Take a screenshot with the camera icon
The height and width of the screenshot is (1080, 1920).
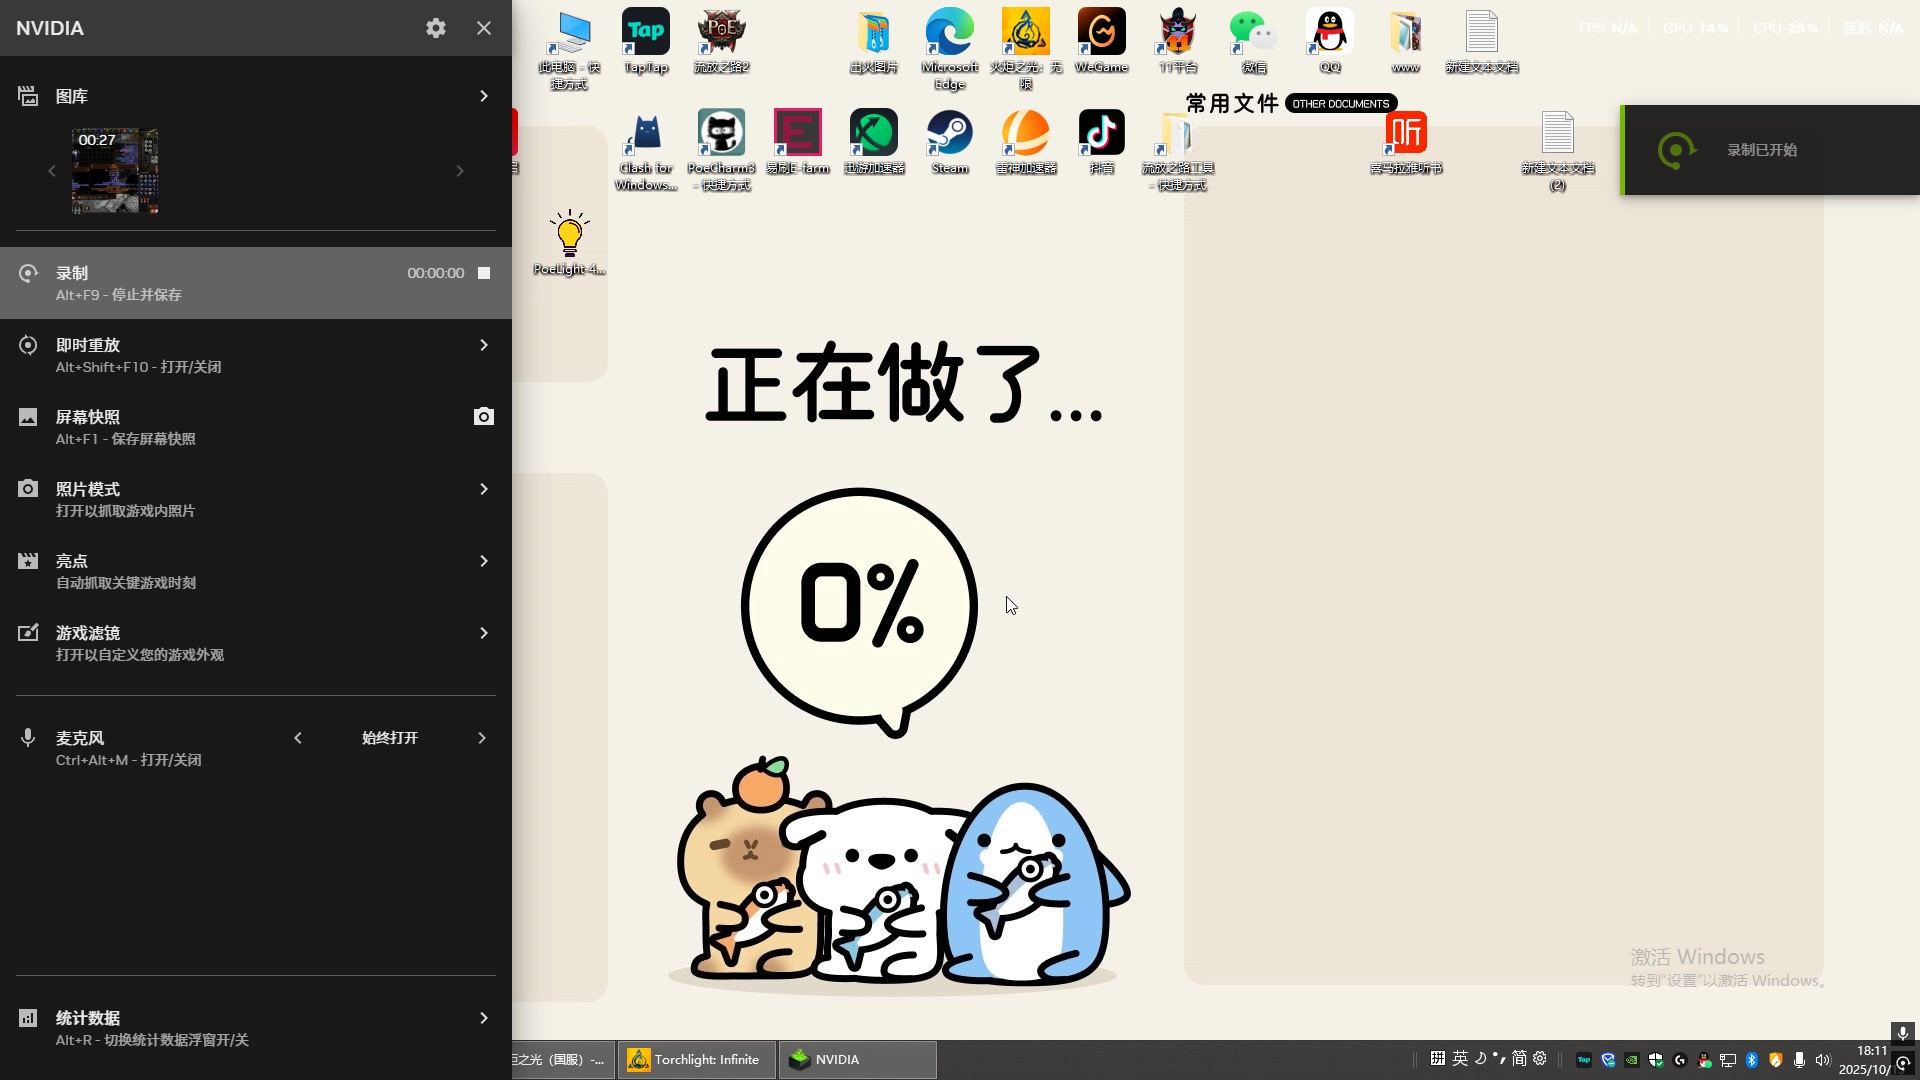[x=484, y=417]
